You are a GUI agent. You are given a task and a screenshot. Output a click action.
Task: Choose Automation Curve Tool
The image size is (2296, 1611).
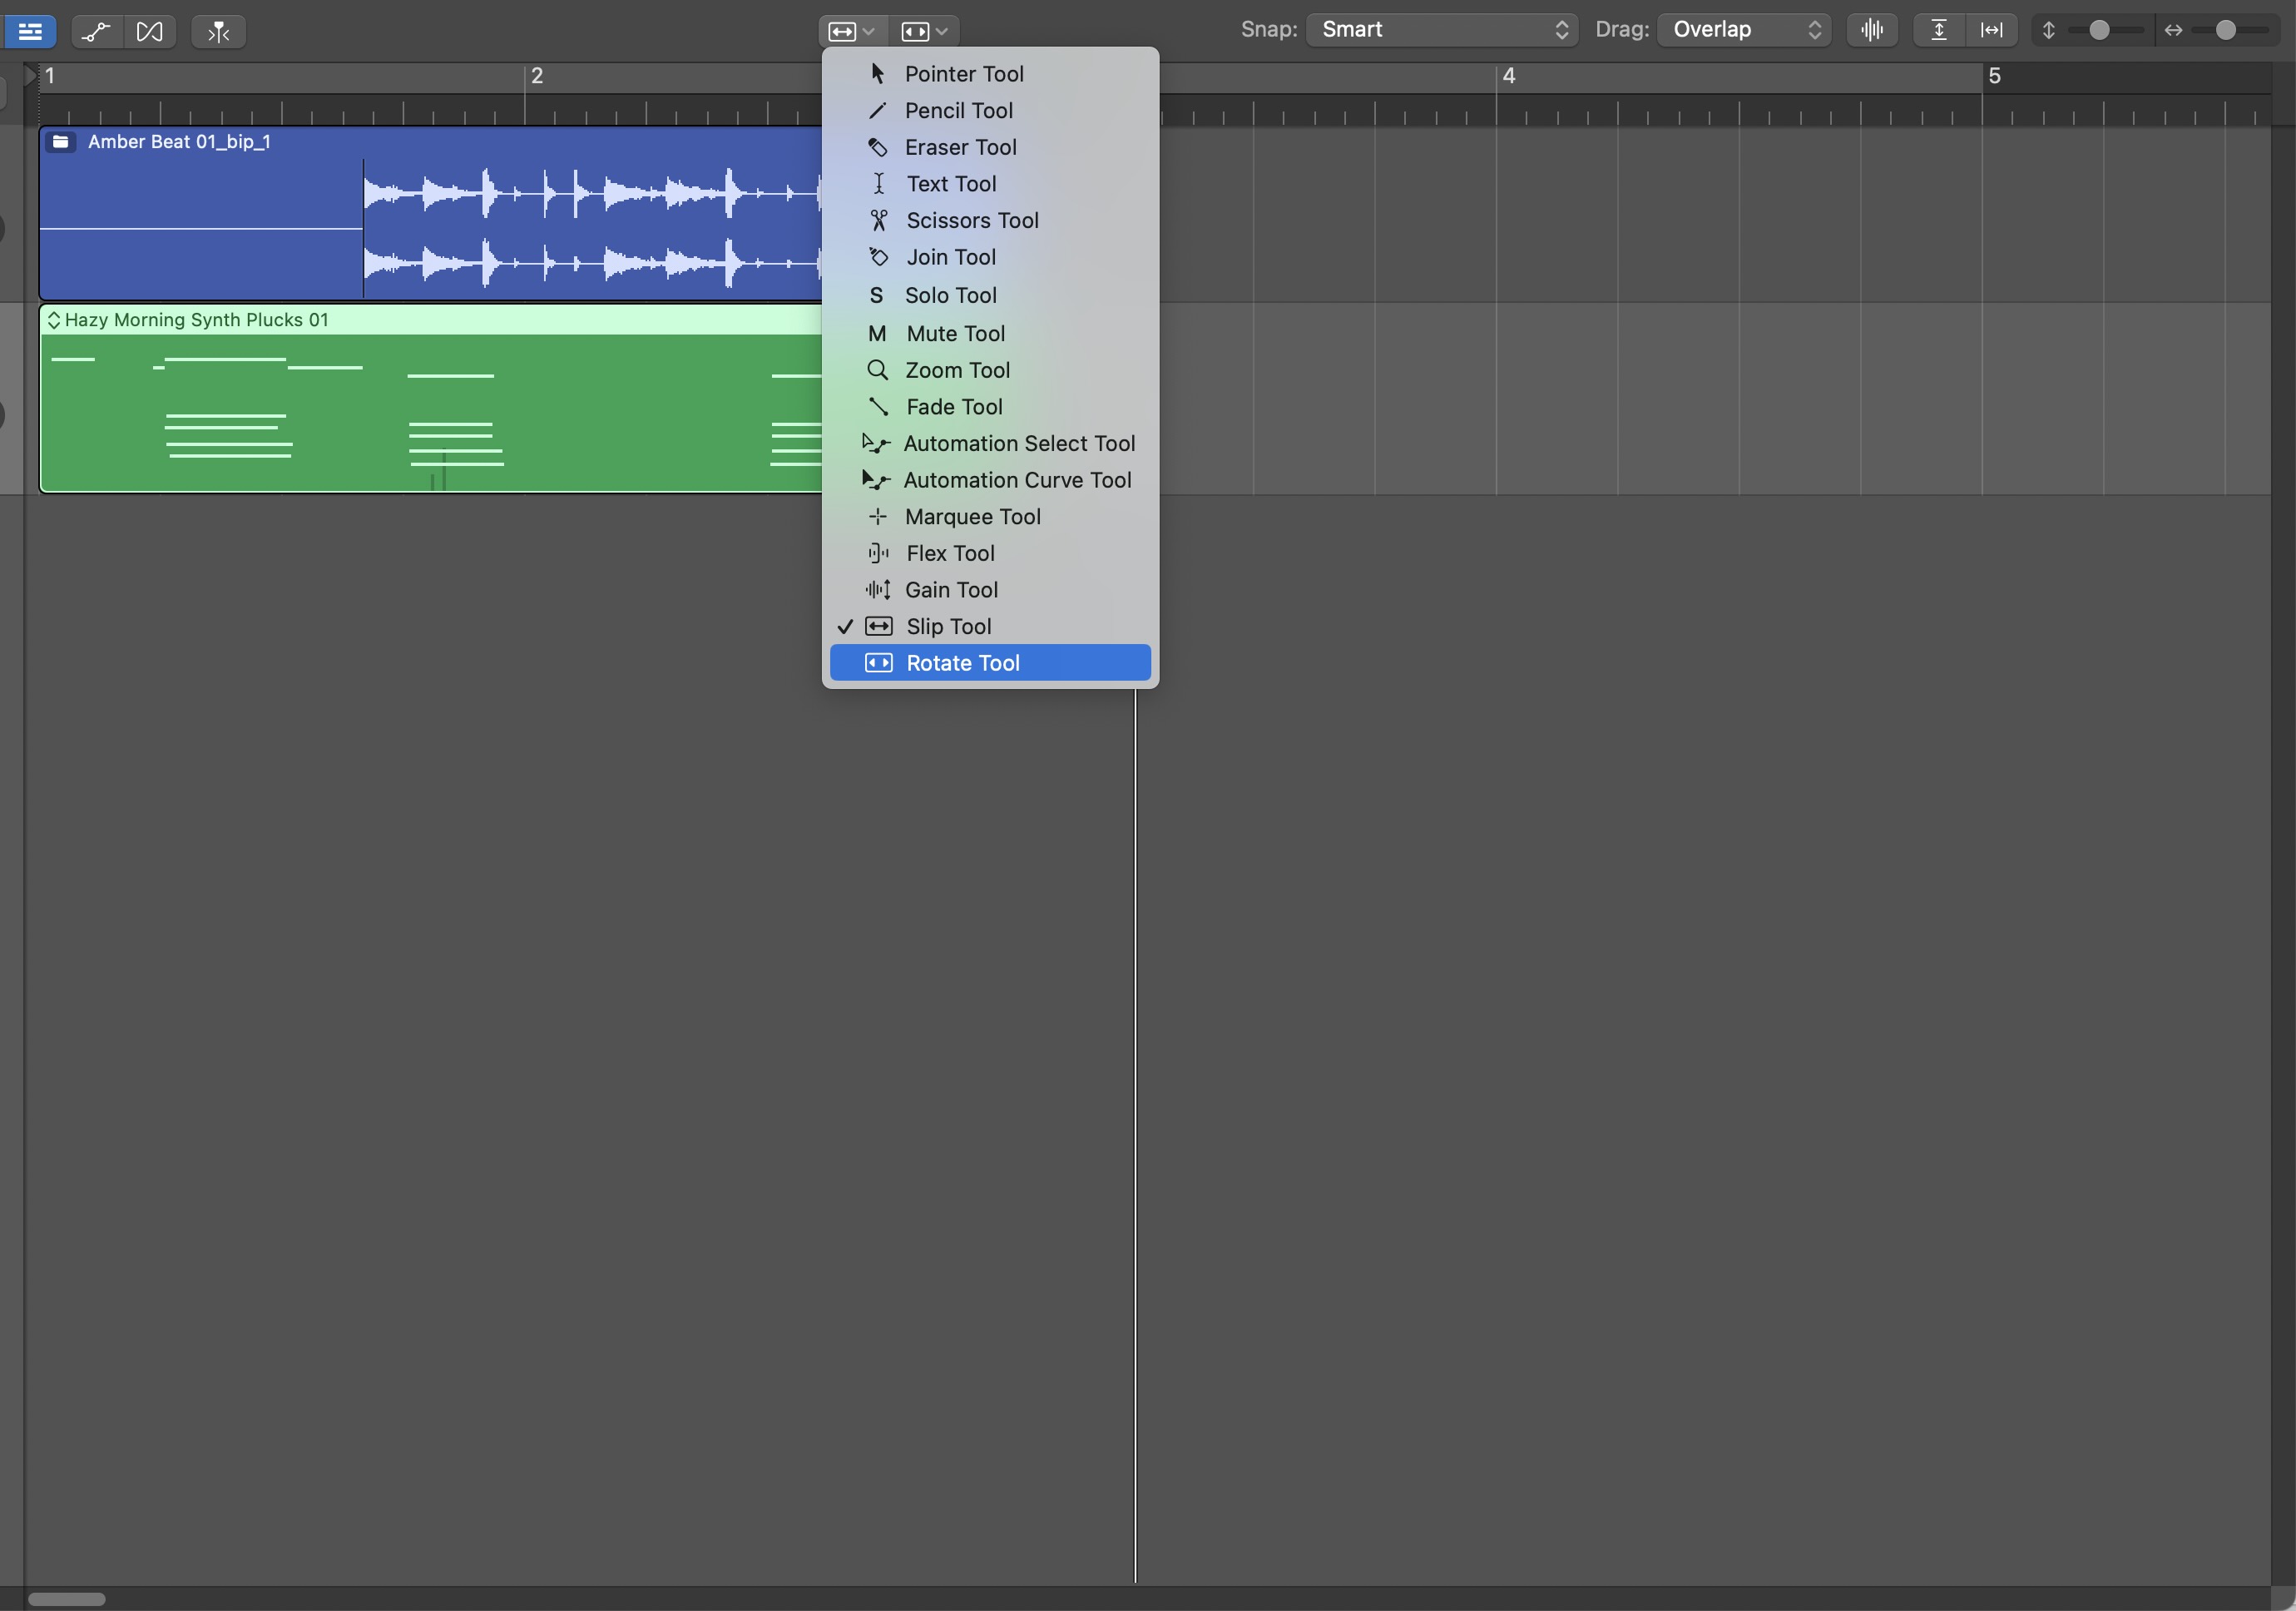click(x=990, y=481)
